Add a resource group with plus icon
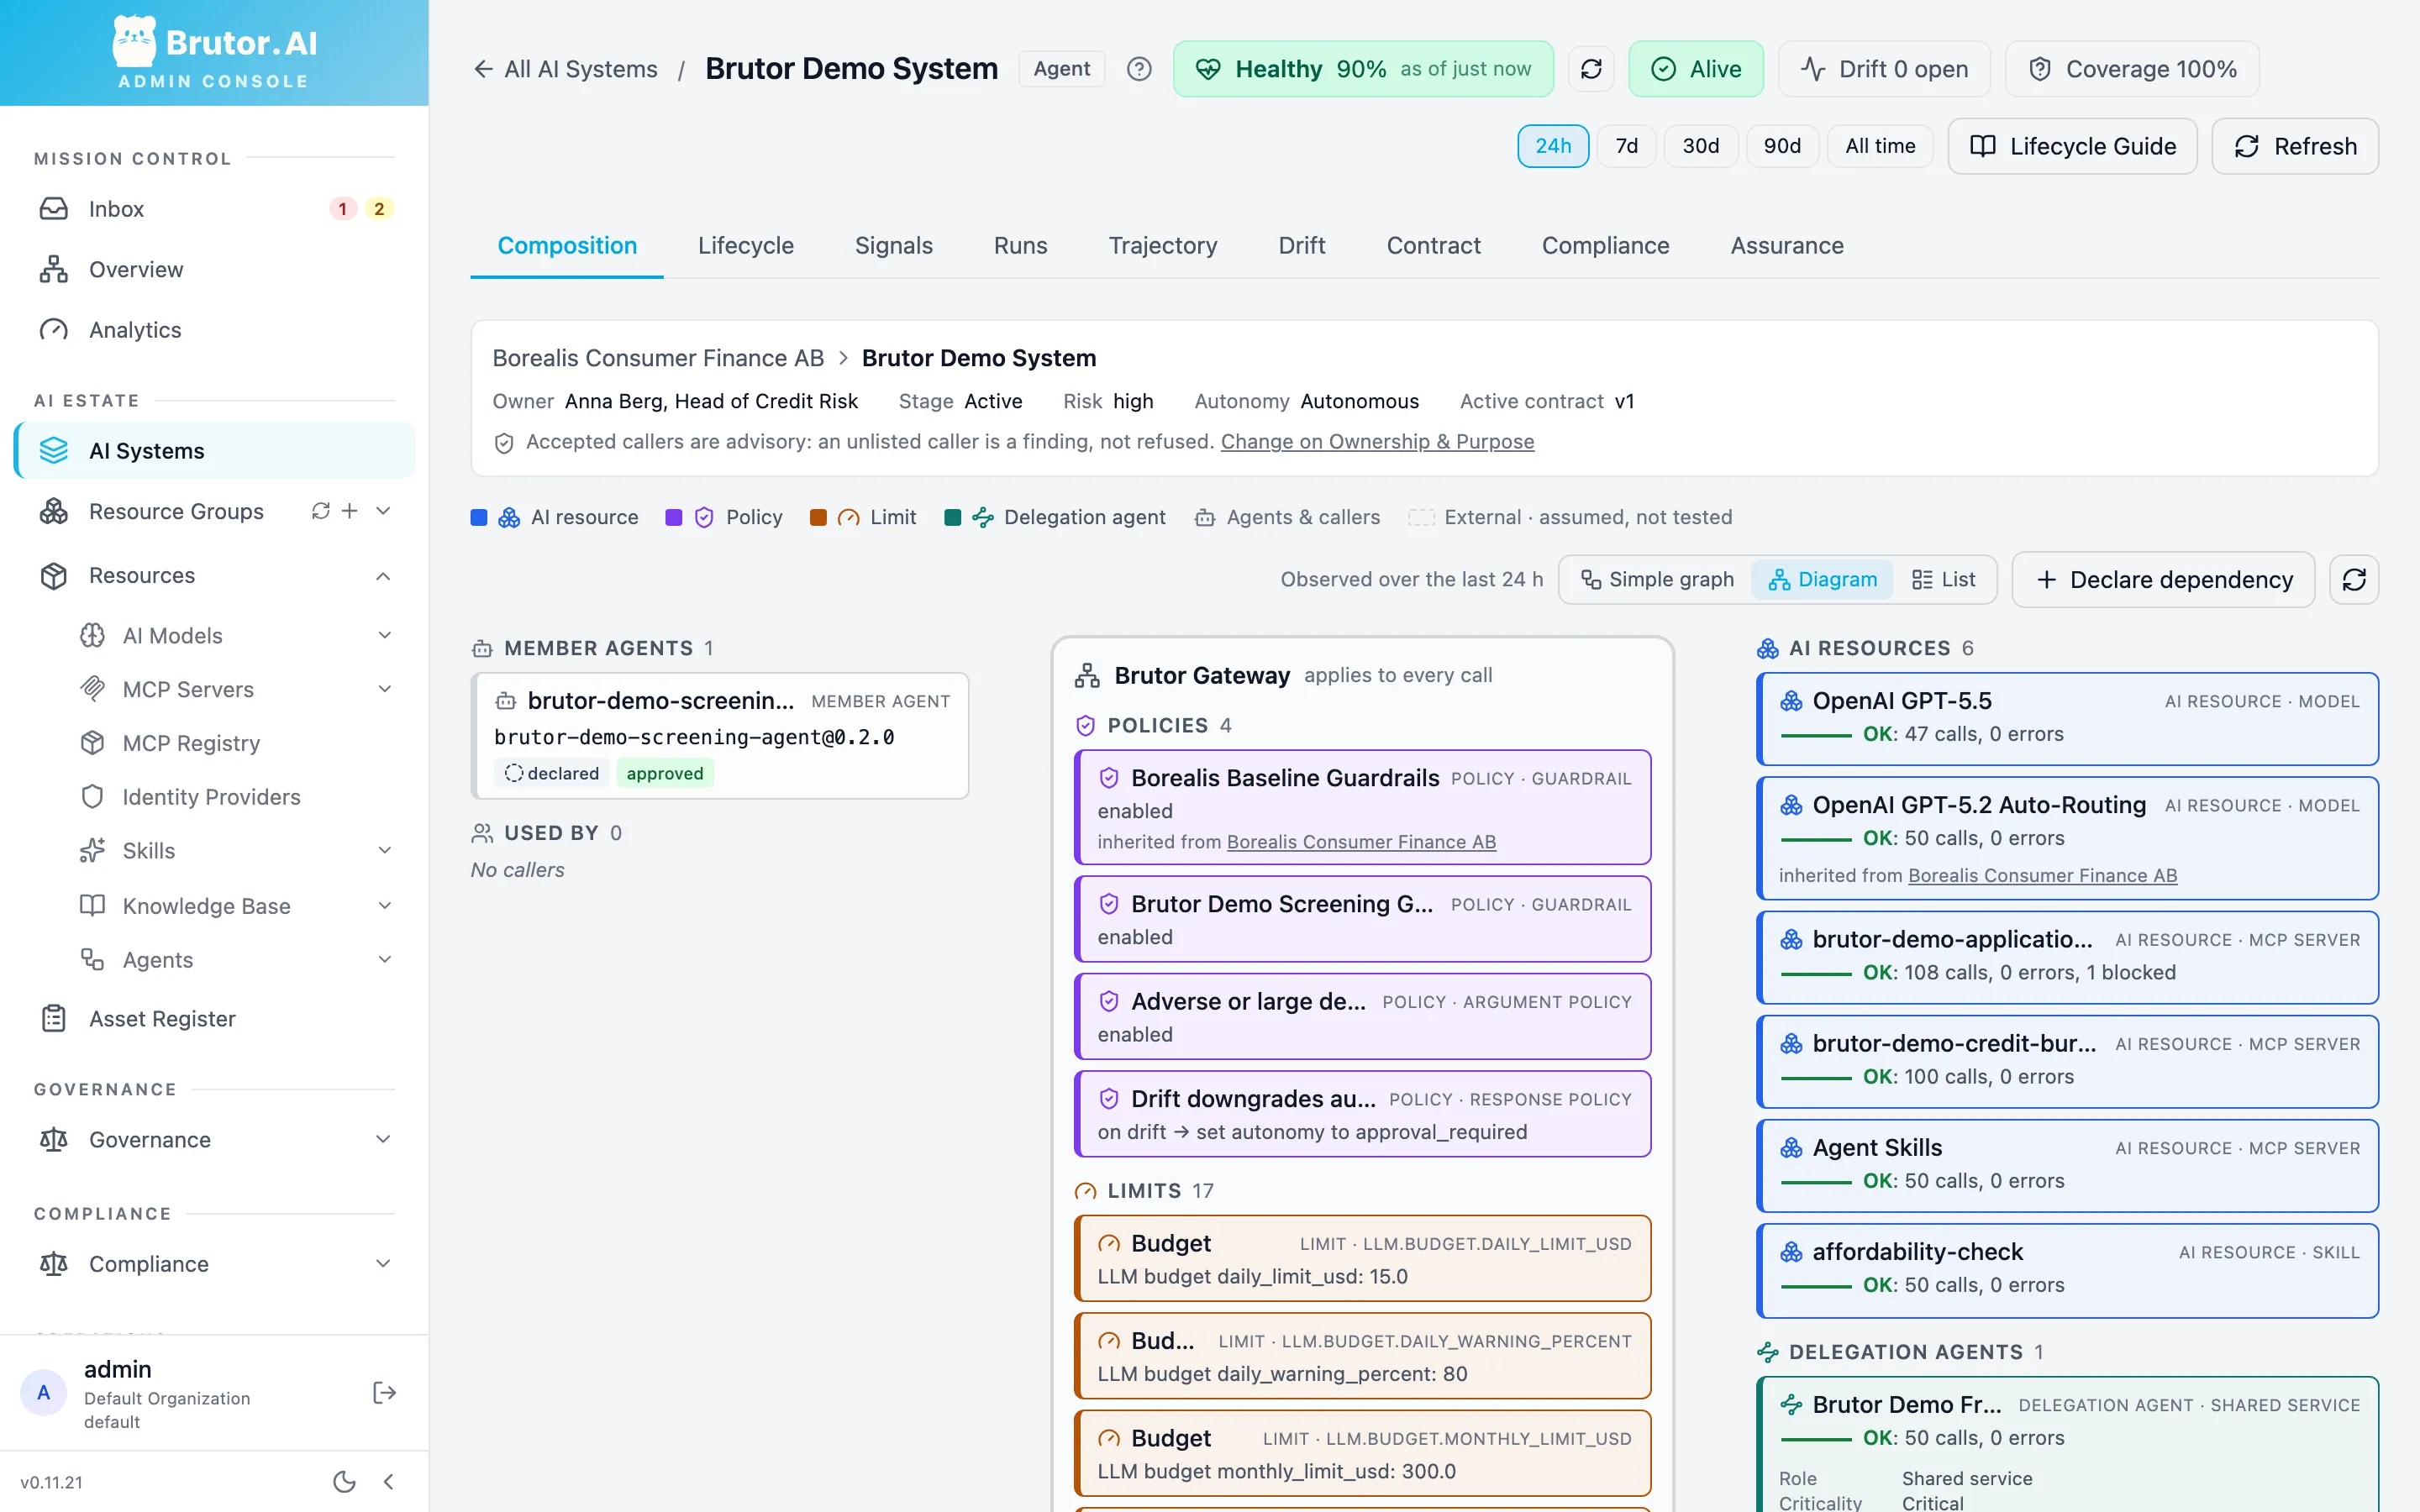Screen dimensions: 2420x1512 tap(350, 511)
